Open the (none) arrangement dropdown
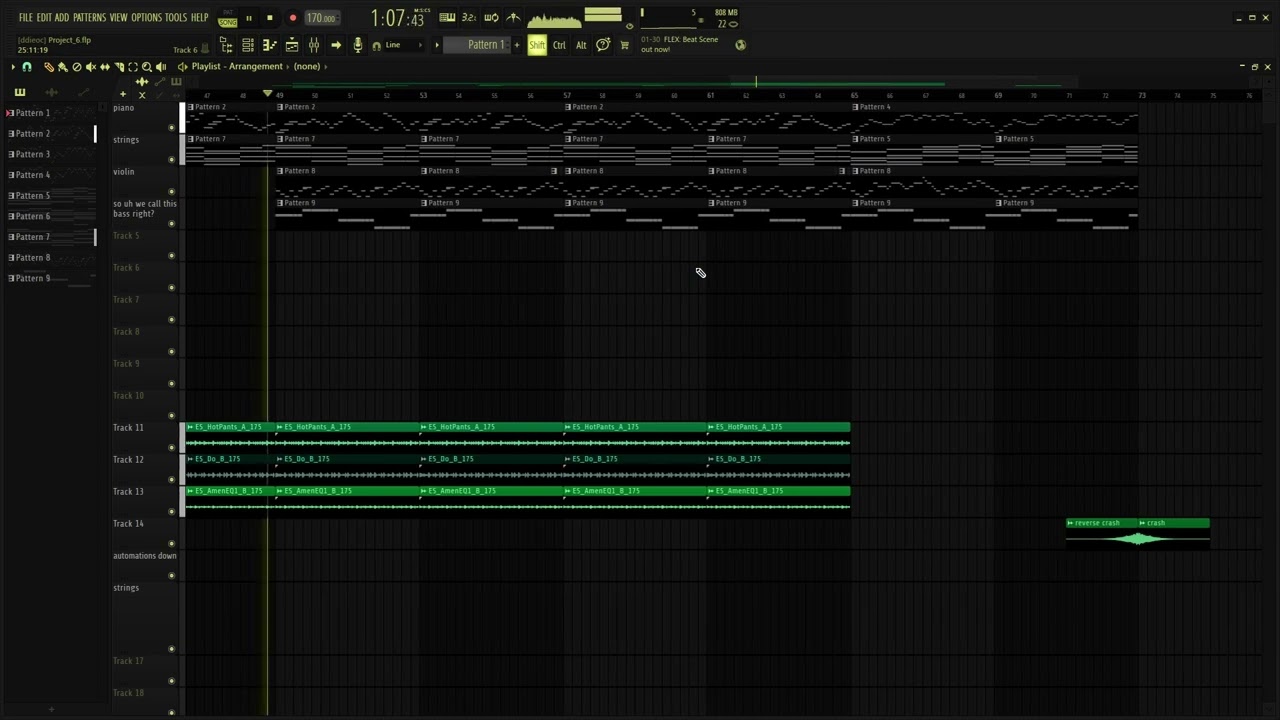 tap(307, 67)
